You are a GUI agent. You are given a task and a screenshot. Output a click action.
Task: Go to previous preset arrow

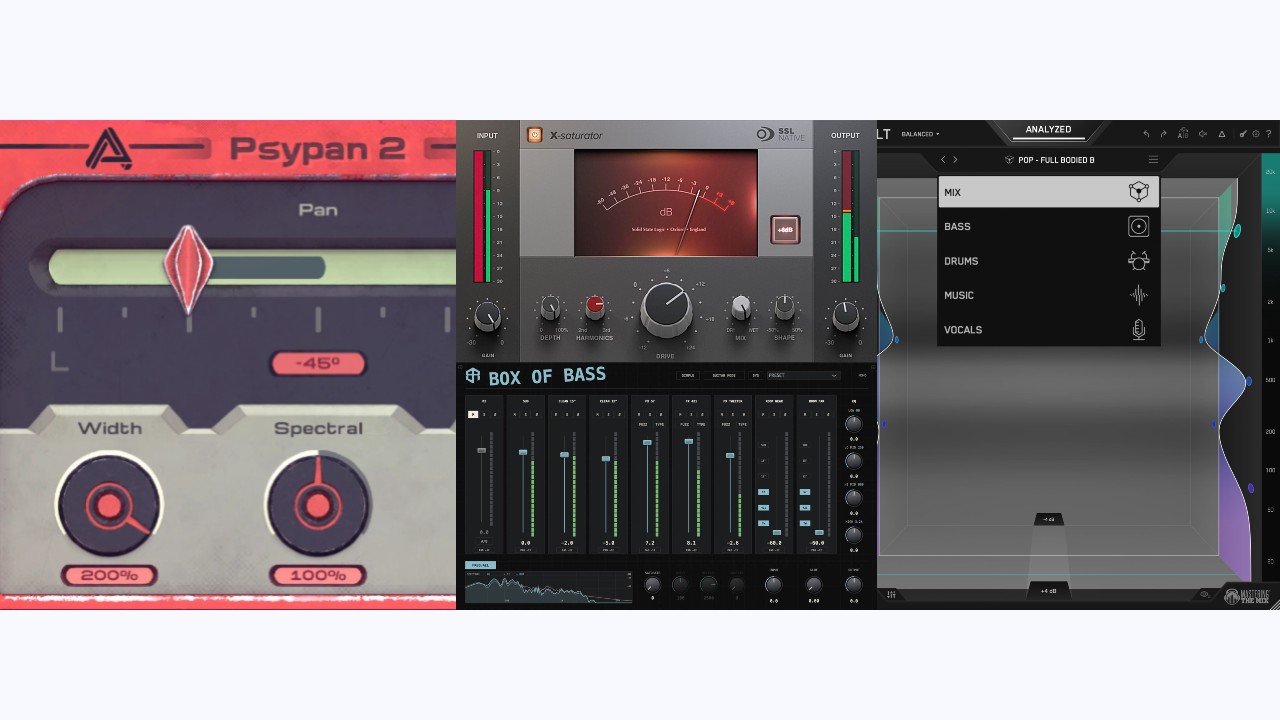[x=943, y=159]
